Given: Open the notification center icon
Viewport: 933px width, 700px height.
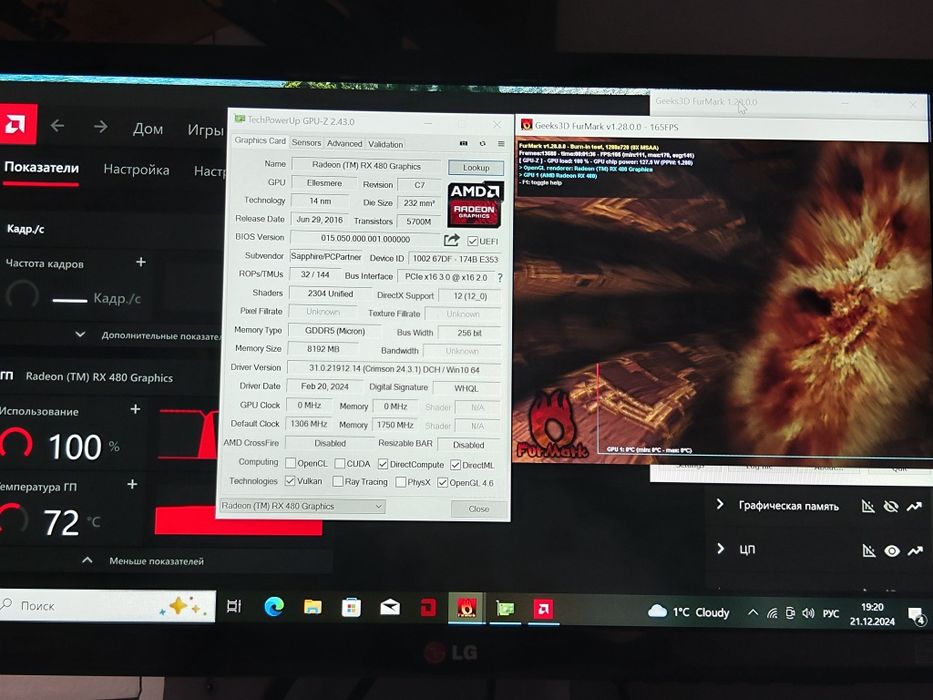Looking at the screenshot, I should click(916, 615).
